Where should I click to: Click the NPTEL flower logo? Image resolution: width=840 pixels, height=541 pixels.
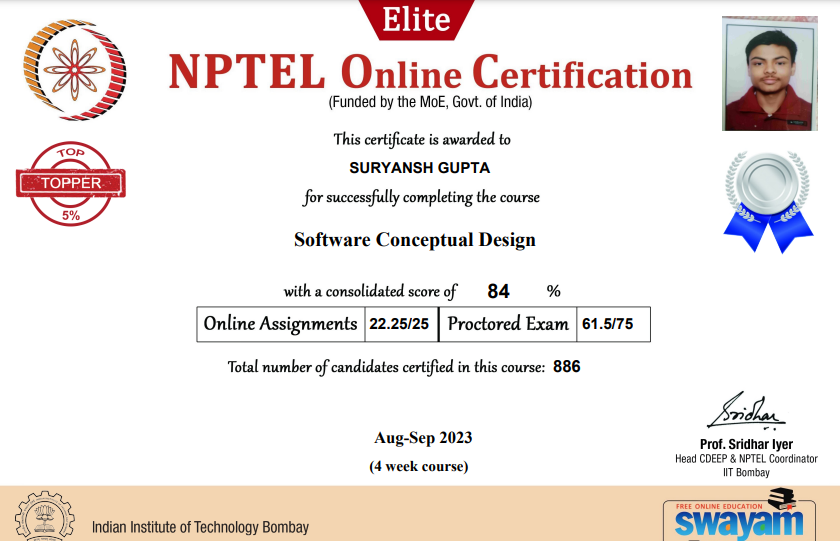(74, 70)
